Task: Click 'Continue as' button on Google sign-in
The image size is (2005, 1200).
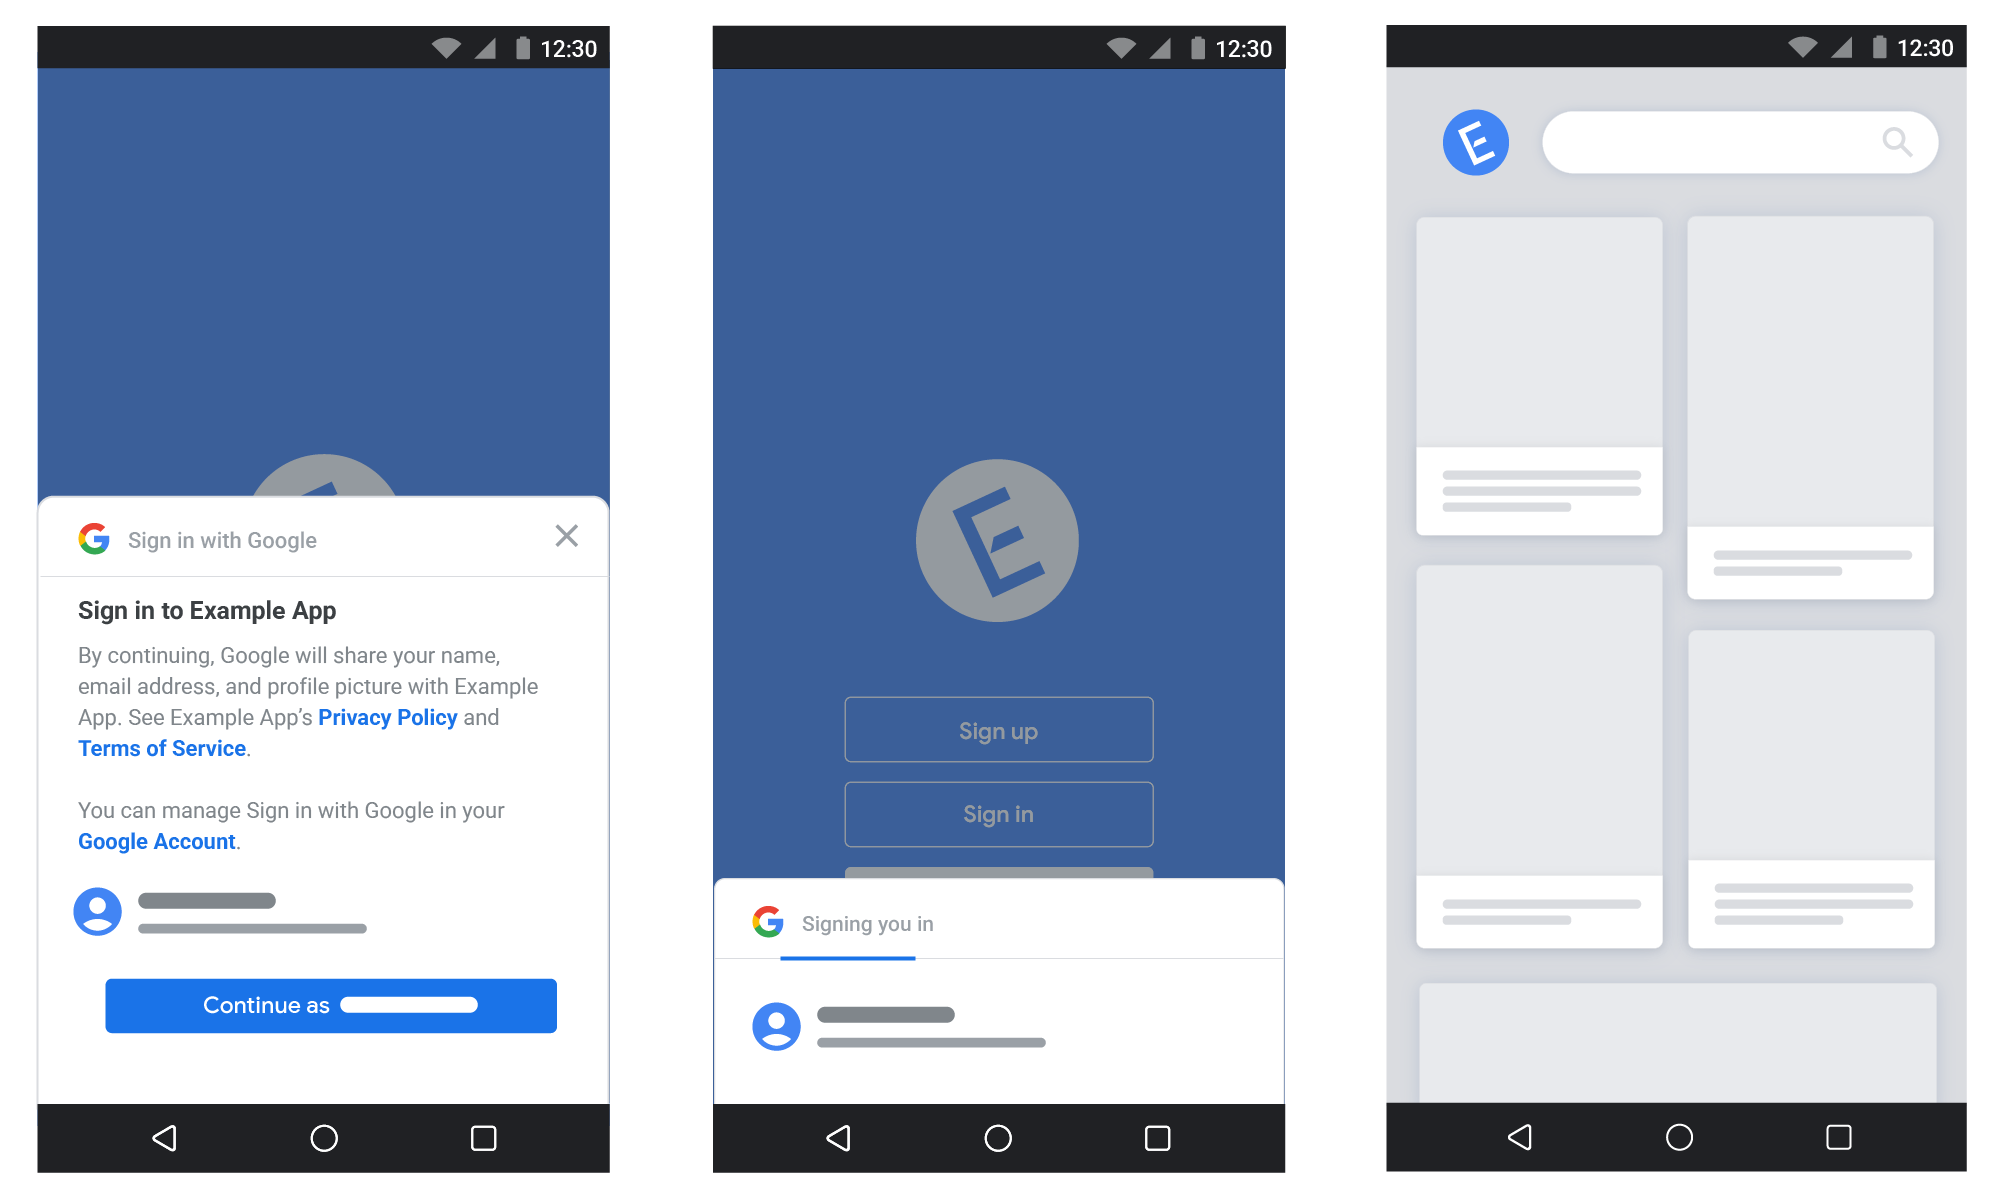Action: tap(326, 1004)
